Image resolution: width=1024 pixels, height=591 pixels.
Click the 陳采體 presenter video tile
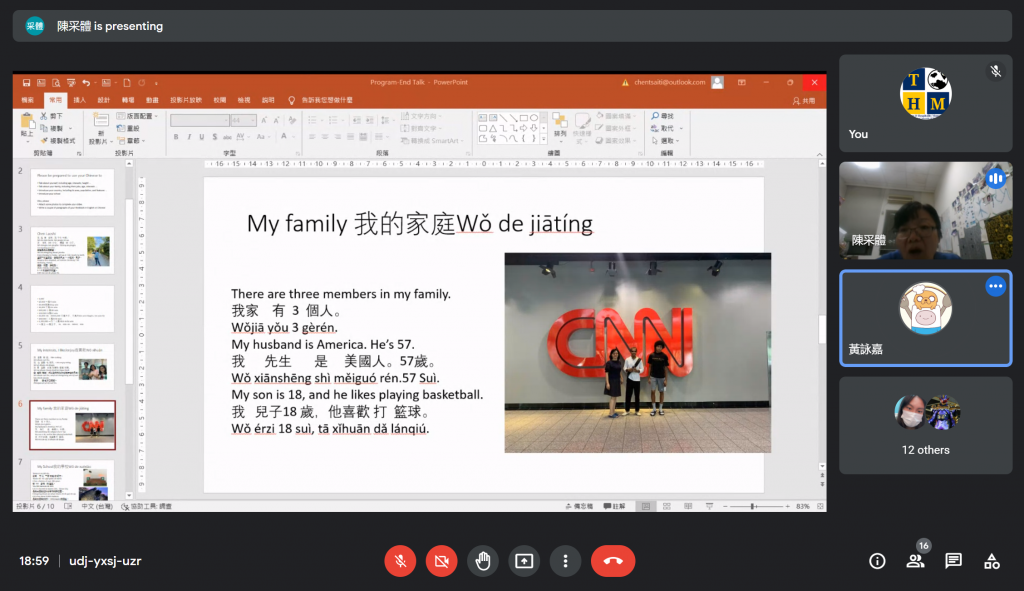coord(925,210)
